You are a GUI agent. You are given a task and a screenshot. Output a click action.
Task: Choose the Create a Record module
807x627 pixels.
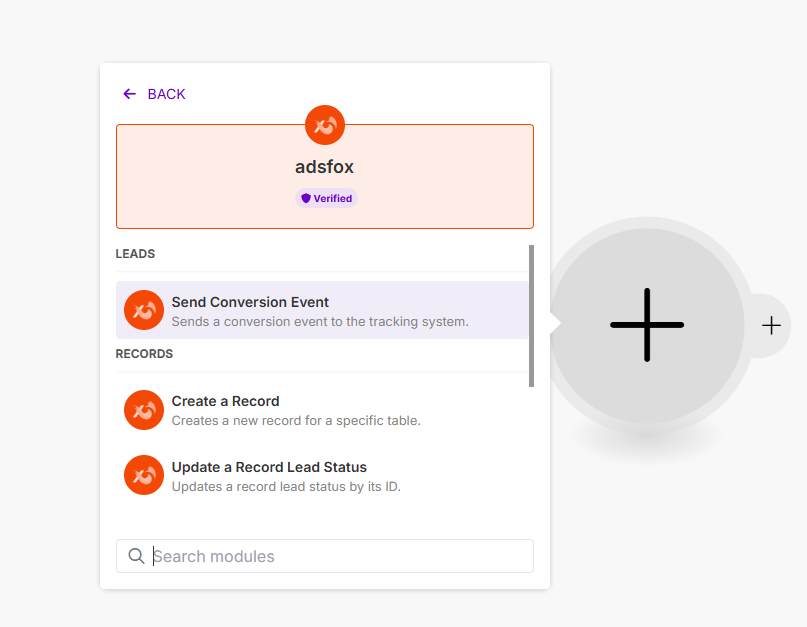click(x=226, y=401)
